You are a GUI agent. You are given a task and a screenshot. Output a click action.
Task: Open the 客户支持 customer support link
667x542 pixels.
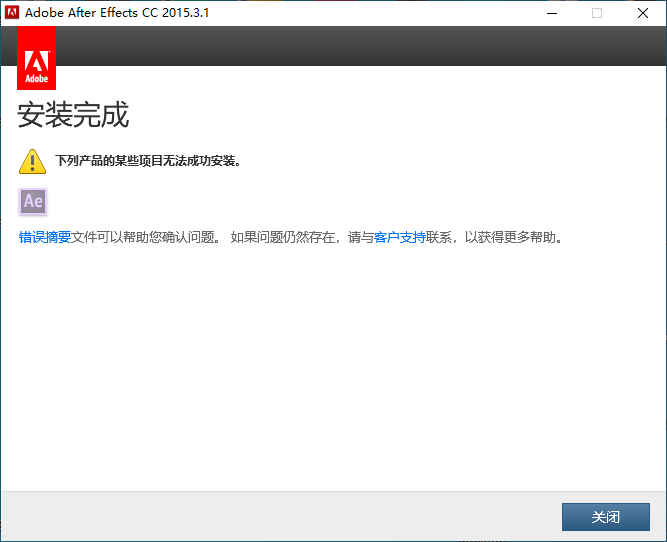[399, 237]
